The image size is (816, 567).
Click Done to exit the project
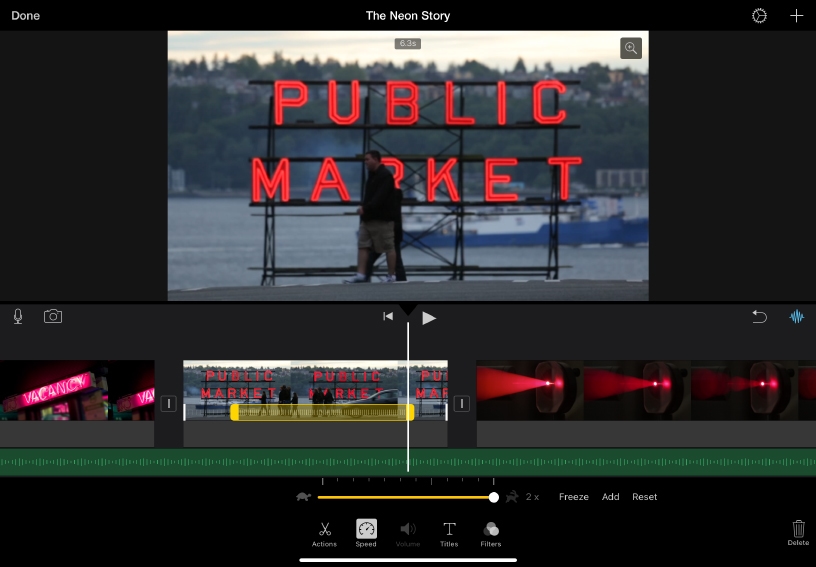25,16
